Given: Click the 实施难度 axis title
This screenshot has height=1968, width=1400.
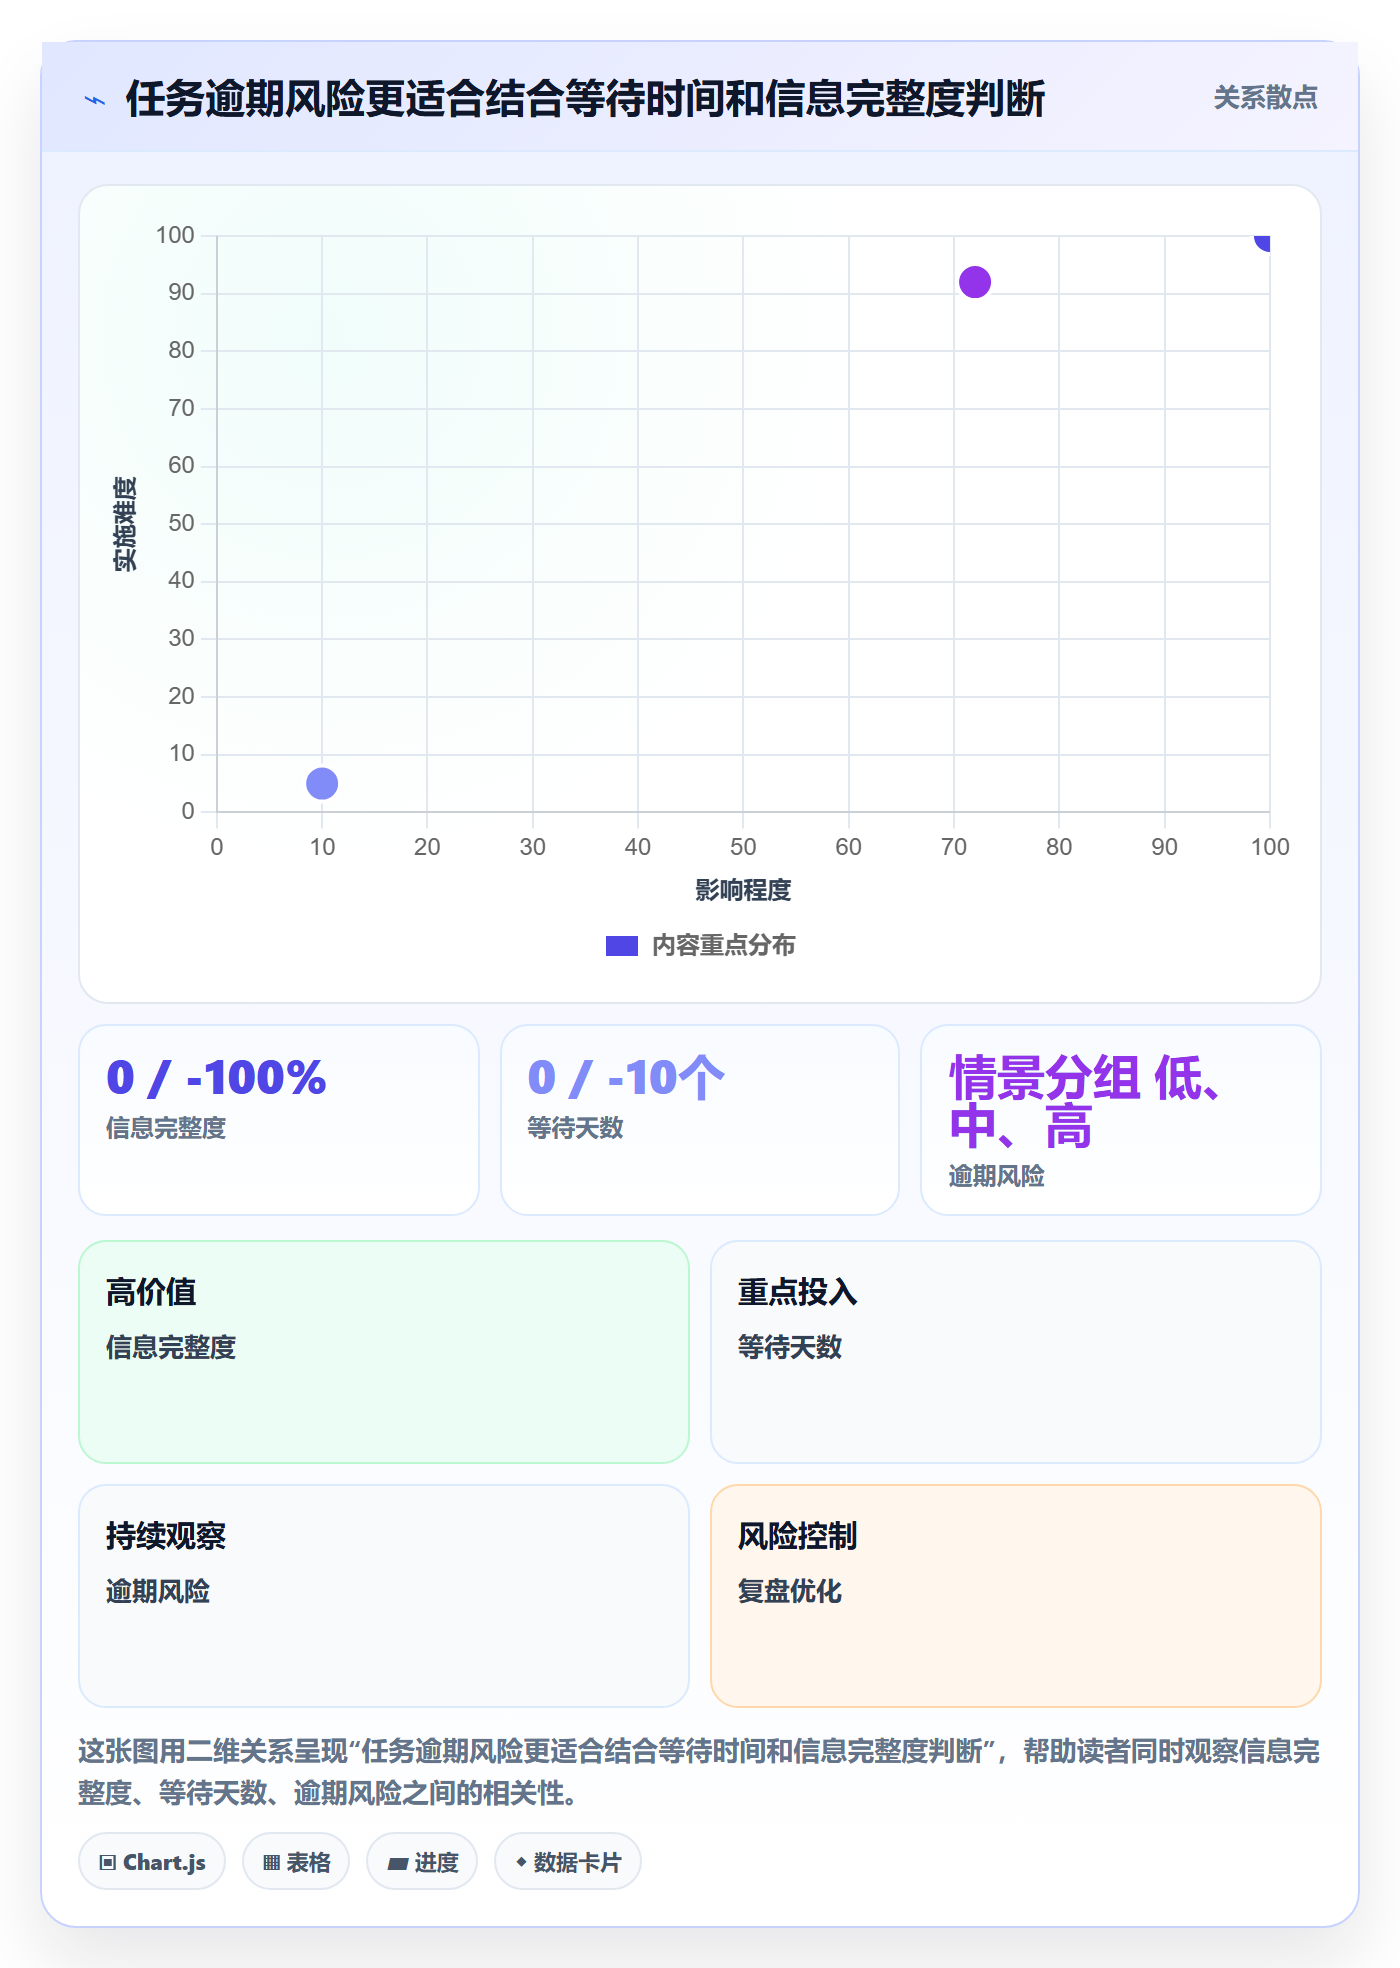Looking at the screenshot, I should [125, 524].
